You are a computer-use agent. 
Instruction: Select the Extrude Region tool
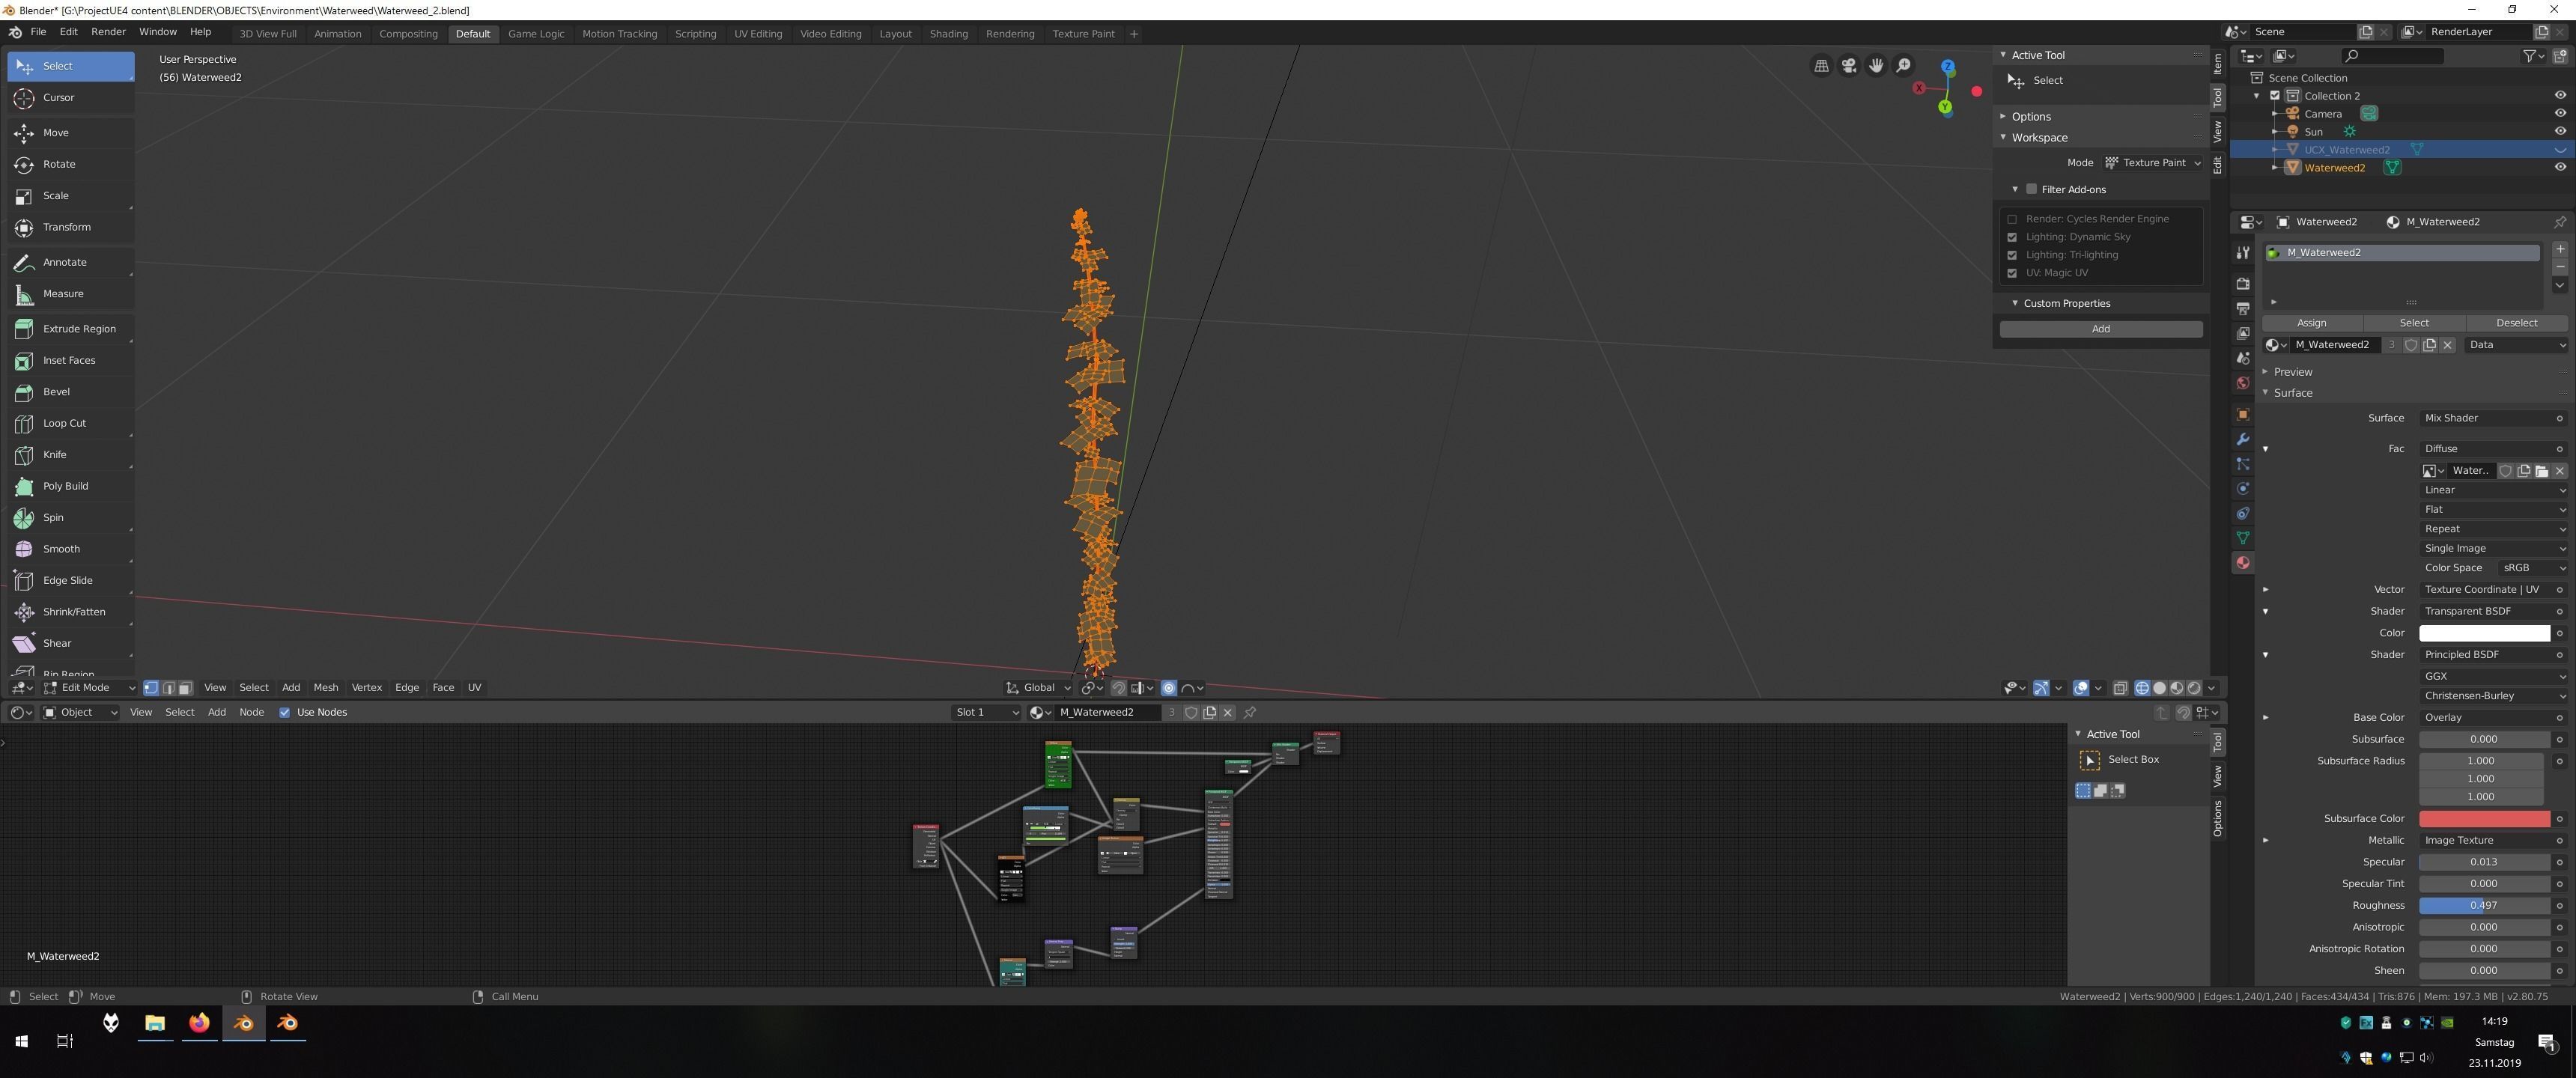[x=70, y=329]
